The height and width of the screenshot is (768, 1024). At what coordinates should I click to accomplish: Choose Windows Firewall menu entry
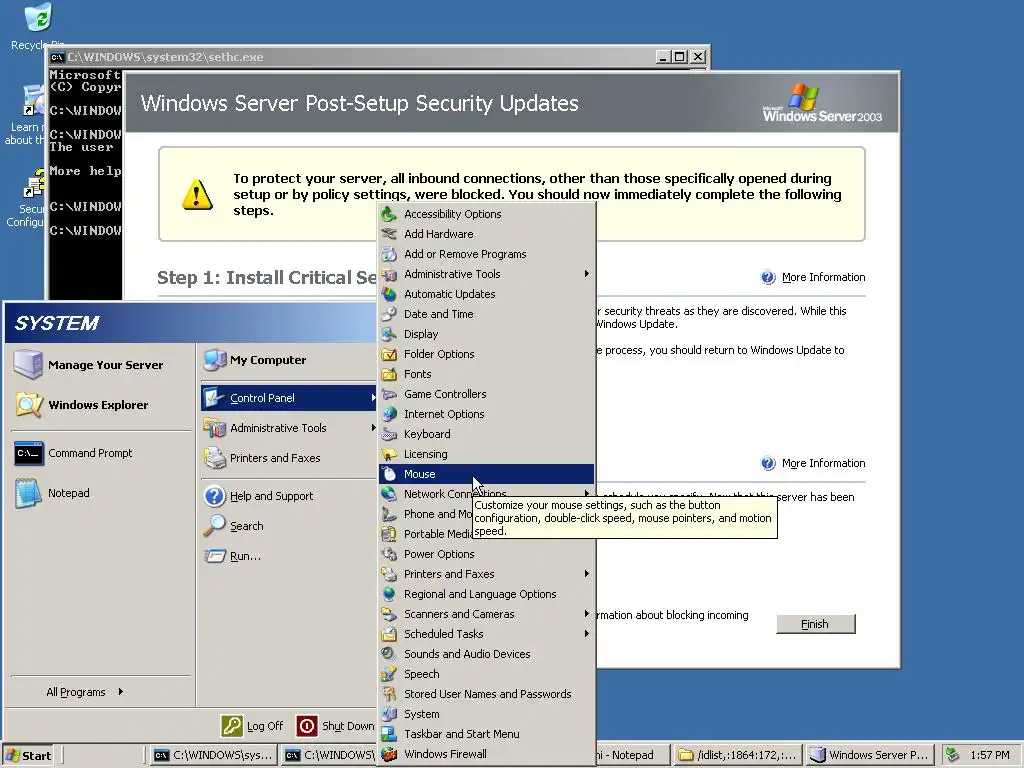coord(487,754)
